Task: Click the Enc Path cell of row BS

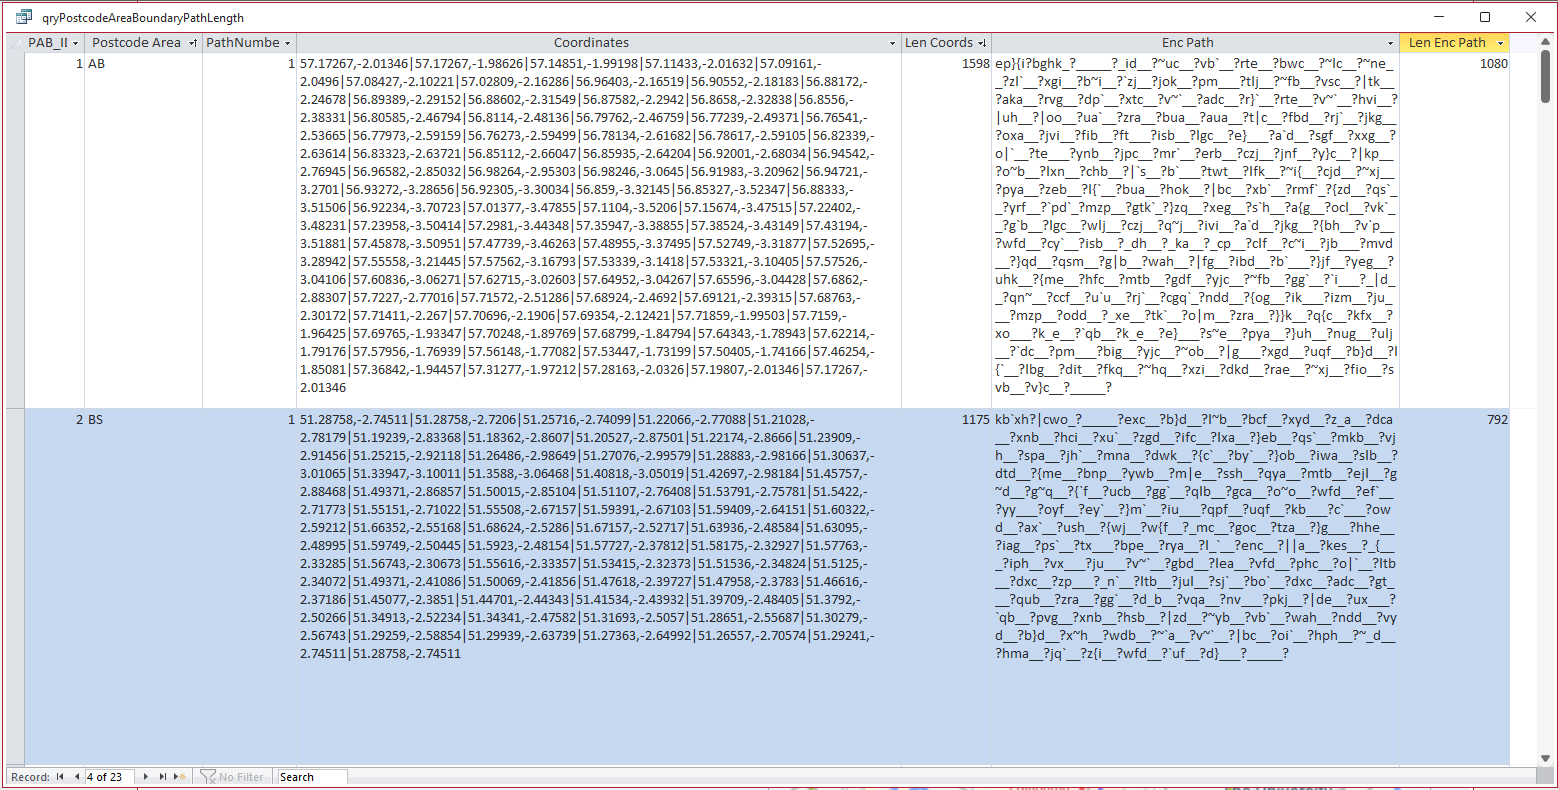Action: (x=1195, y=586)
